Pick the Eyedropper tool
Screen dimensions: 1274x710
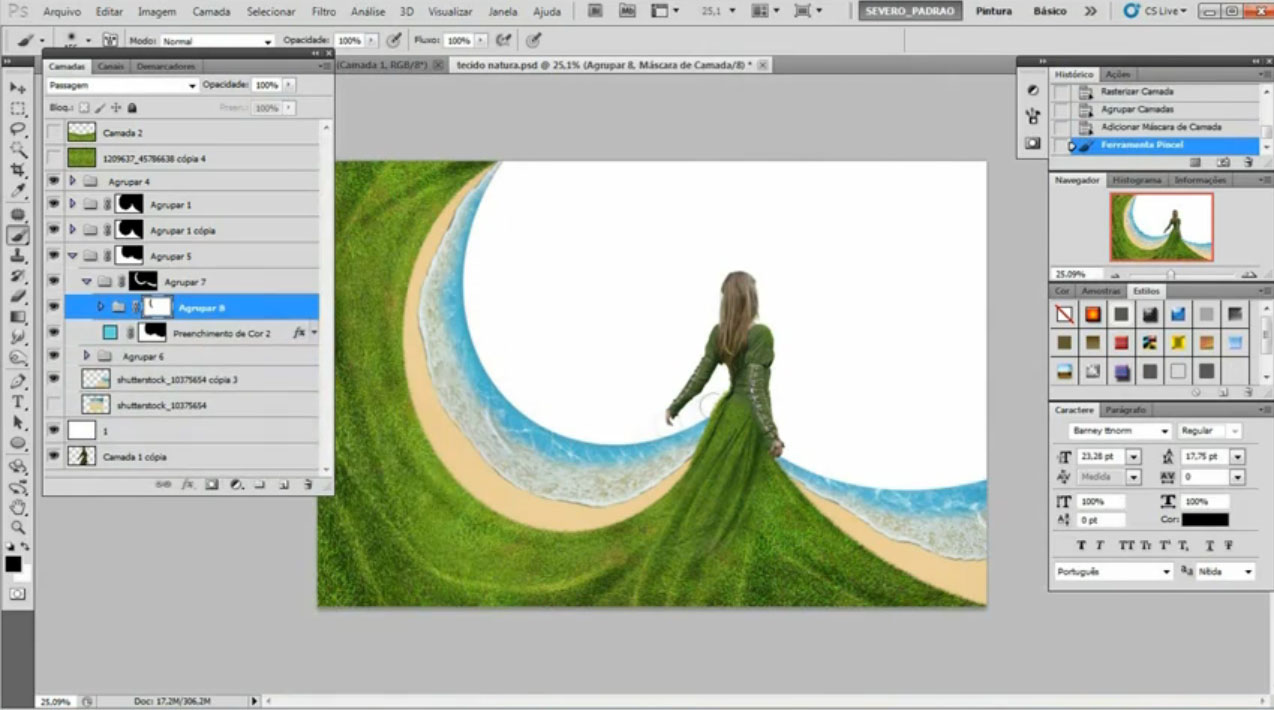pyautogui.click(x=17, y=191)
